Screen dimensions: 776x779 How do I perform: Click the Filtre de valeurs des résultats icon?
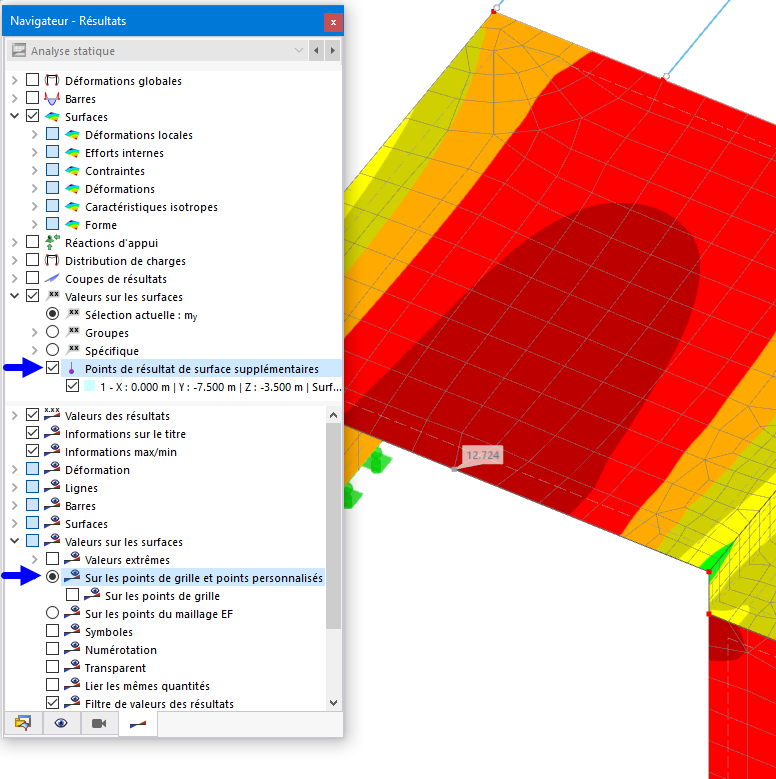(x=72, y=703)
